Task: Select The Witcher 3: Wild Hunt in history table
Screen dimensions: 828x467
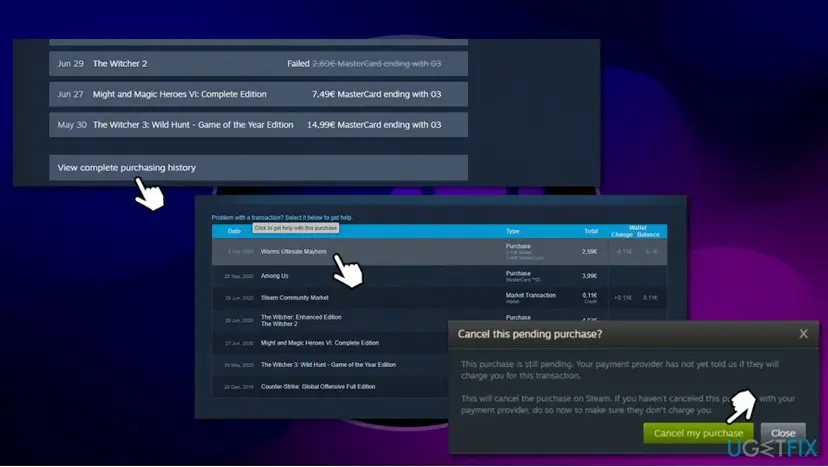Action: point(328,365)
